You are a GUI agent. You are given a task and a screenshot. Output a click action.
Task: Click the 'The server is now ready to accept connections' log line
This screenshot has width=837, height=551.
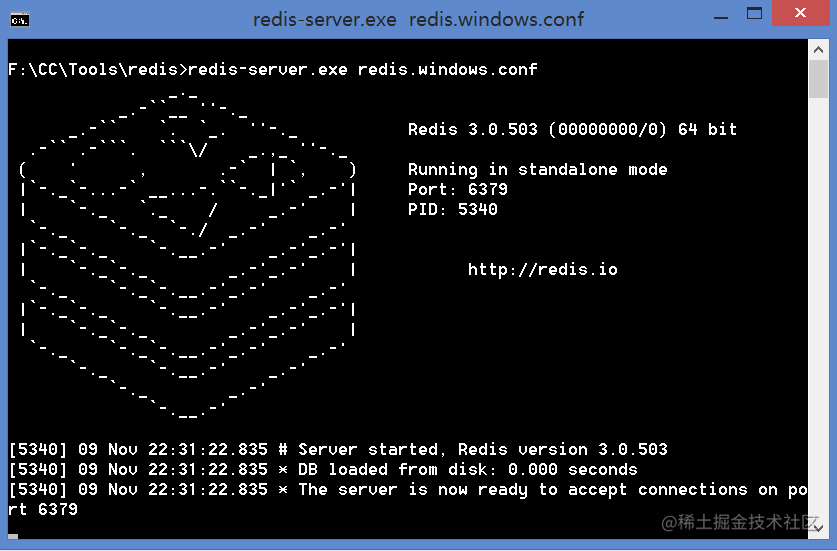coord(408,490)
